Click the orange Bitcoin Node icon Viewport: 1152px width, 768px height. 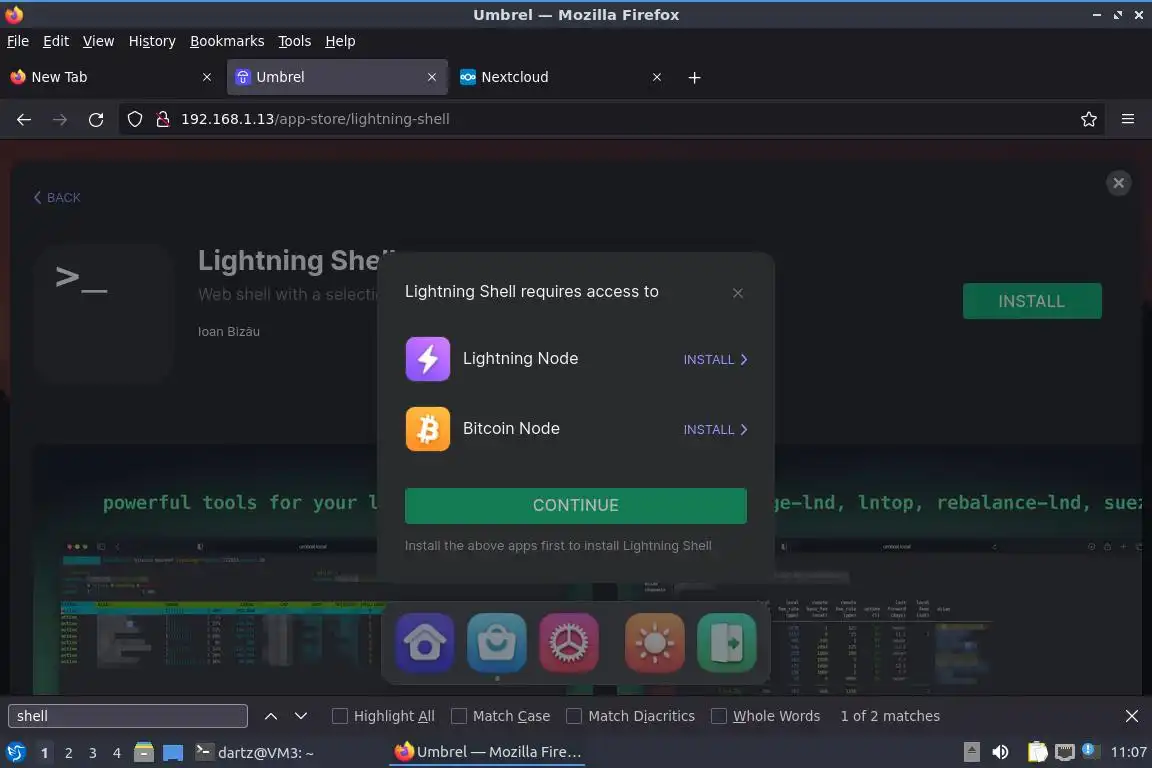click(x=428, y=428)
